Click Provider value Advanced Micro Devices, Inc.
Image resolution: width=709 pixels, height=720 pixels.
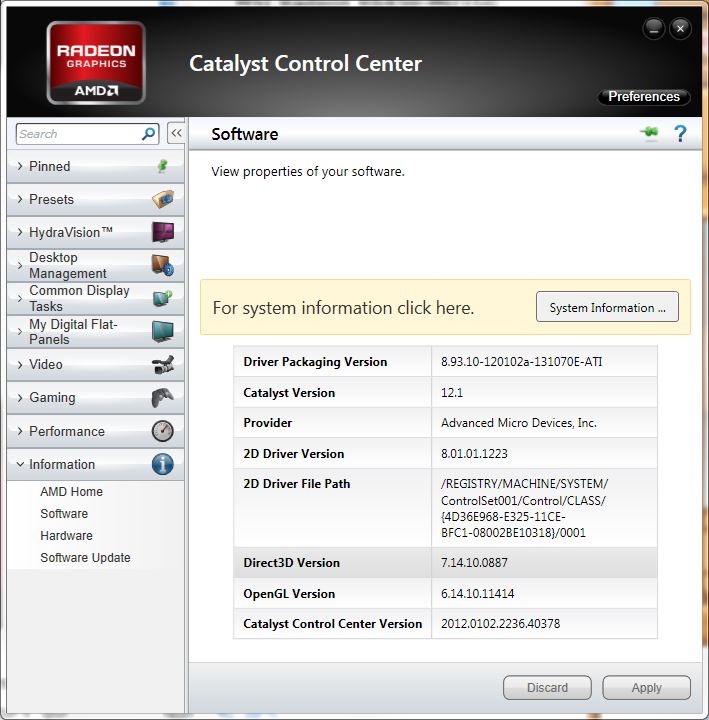click(x=518, y=422)
